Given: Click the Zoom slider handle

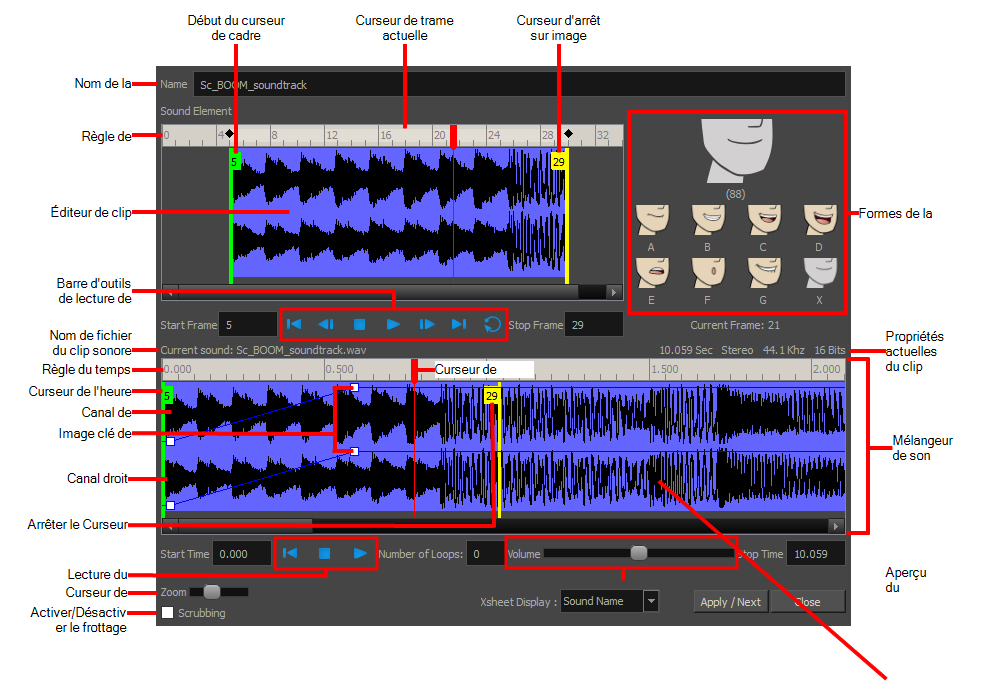Looking at the screenshot, I should coord(212,591).
